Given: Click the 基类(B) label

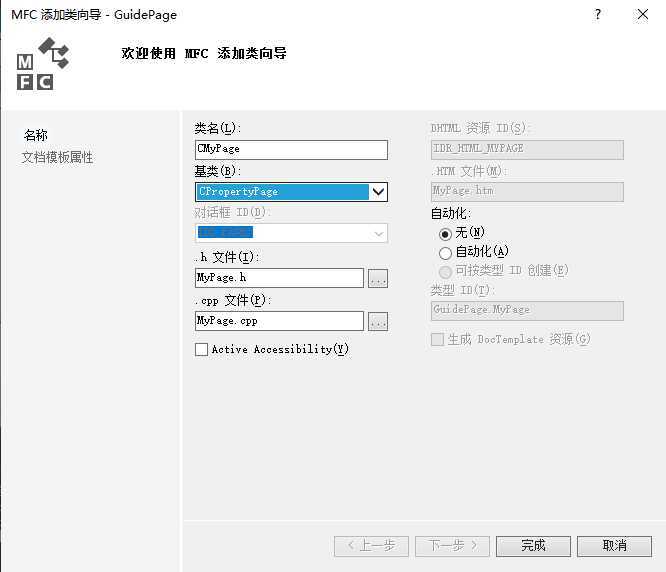Looking at the screenshot, I should 217,171.
